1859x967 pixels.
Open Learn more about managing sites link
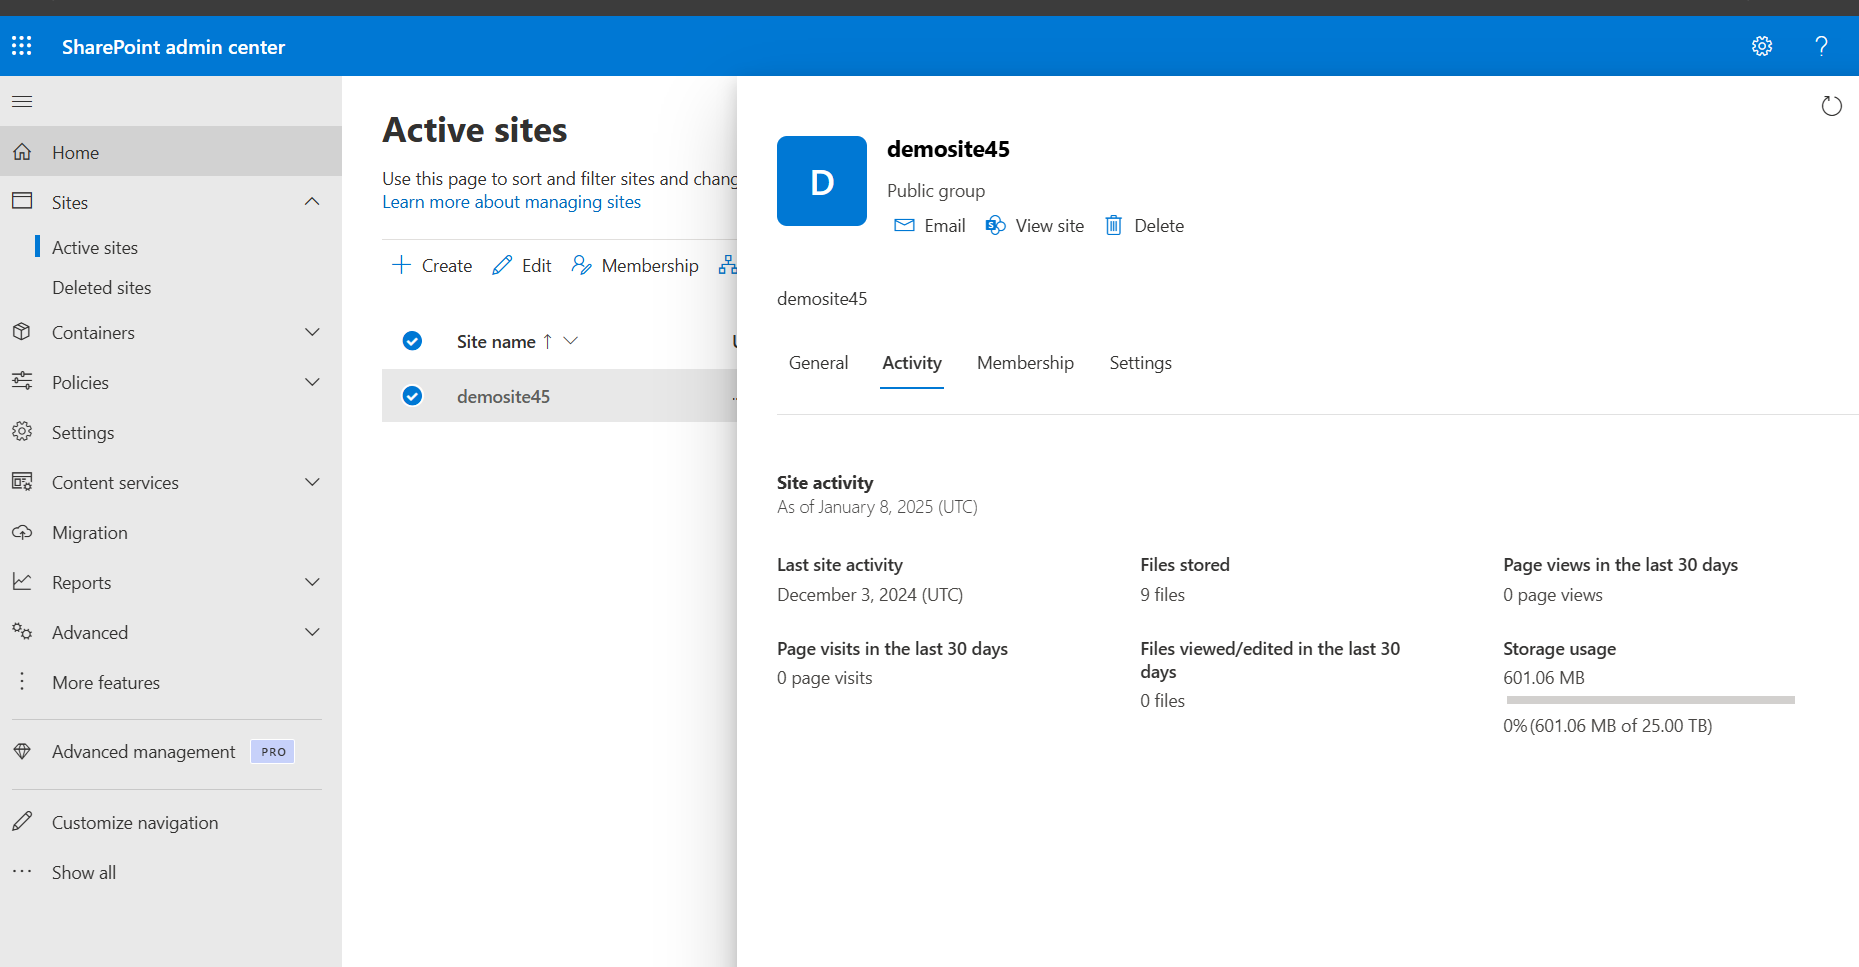[x=511, y=202]
